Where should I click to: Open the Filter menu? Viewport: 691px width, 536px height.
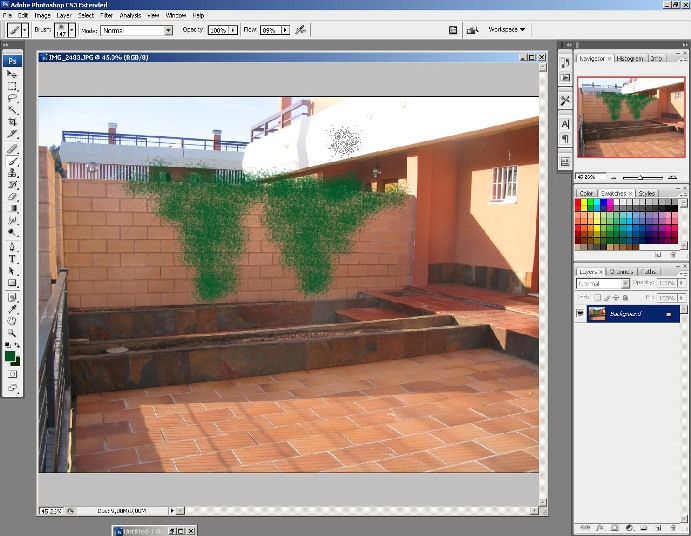pyautogui.click(x=106, y=15)
